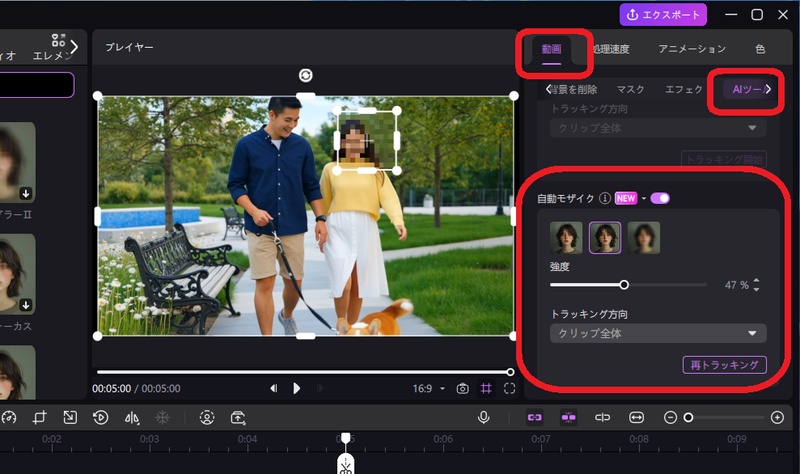Take a snapshot with camera icon

[462, 388]
